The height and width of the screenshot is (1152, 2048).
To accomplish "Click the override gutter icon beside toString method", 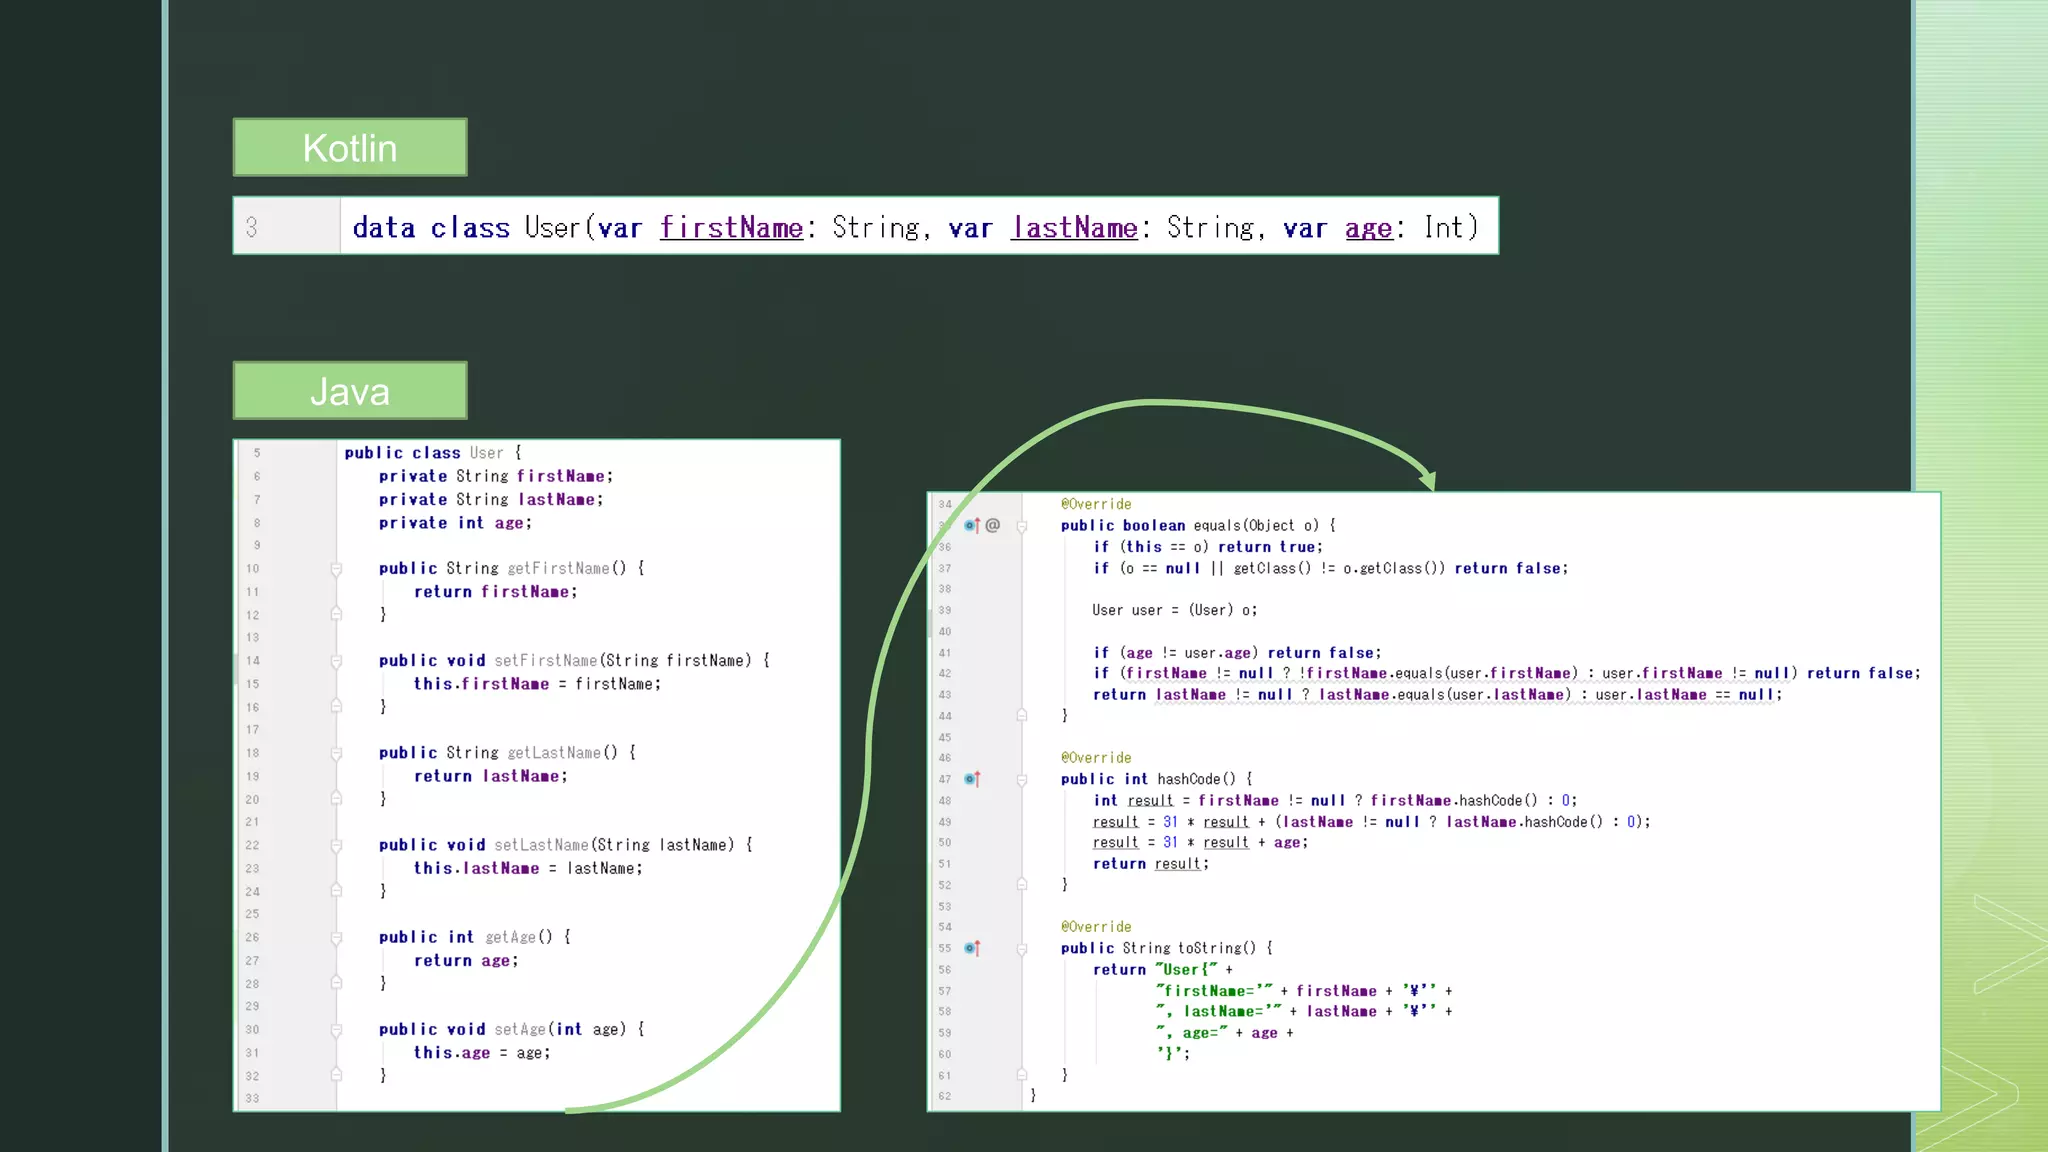I will coord(971,948).
